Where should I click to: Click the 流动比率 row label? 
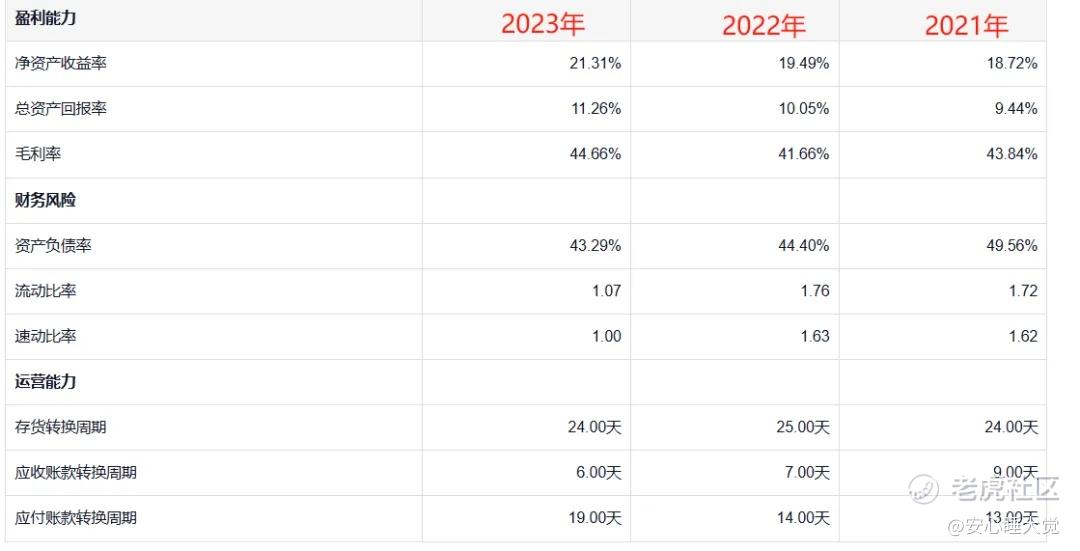45,291
